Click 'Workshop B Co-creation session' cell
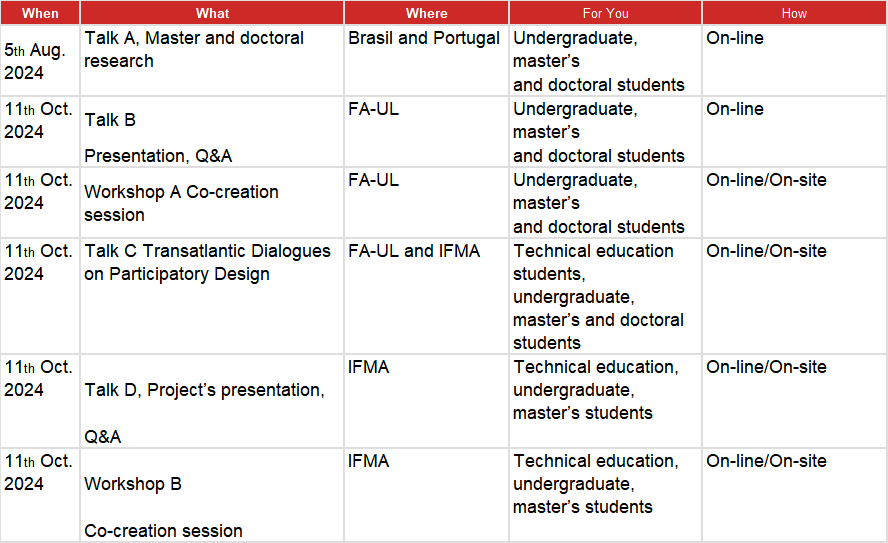The image size is (888, 543). tap(212, 495)
